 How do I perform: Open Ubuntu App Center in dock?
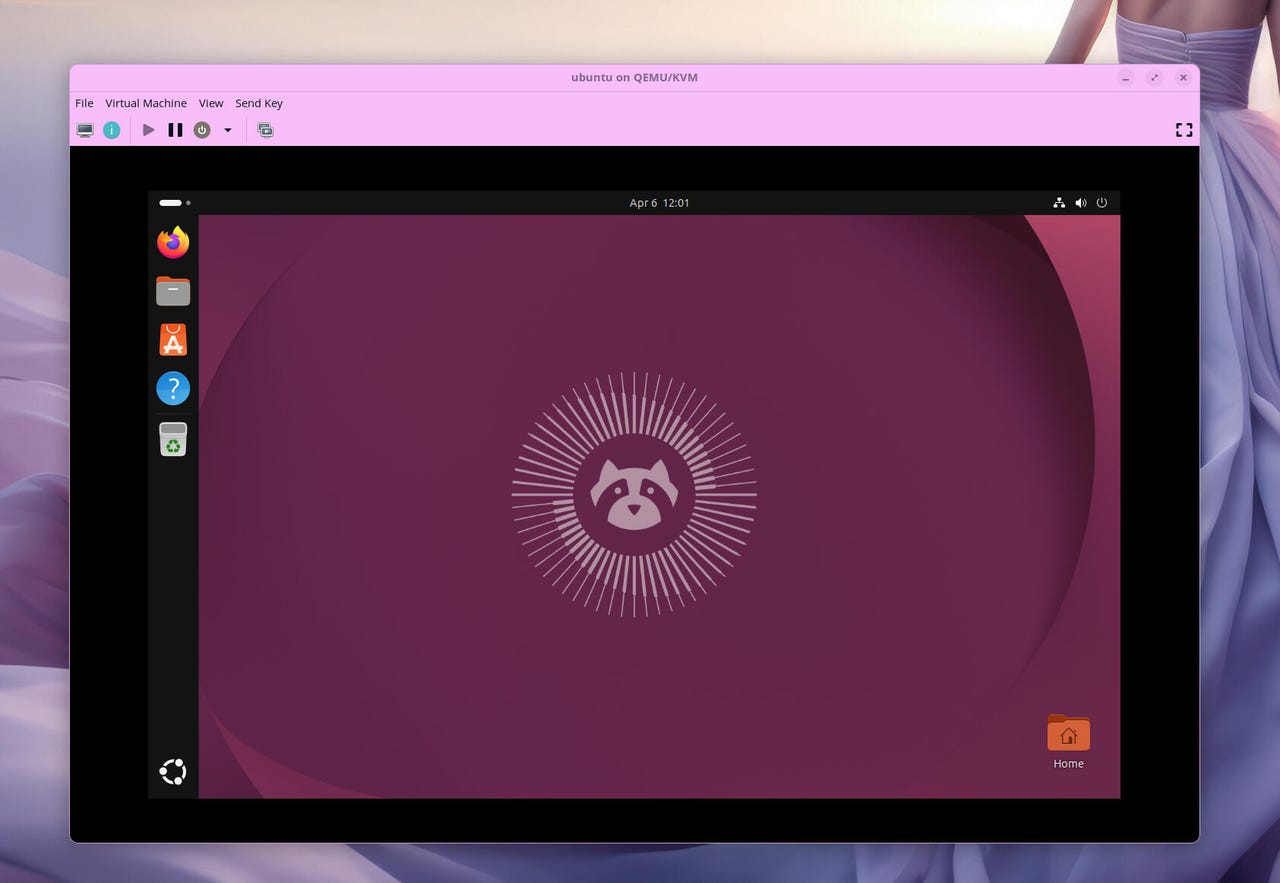(x=173, y=340)
